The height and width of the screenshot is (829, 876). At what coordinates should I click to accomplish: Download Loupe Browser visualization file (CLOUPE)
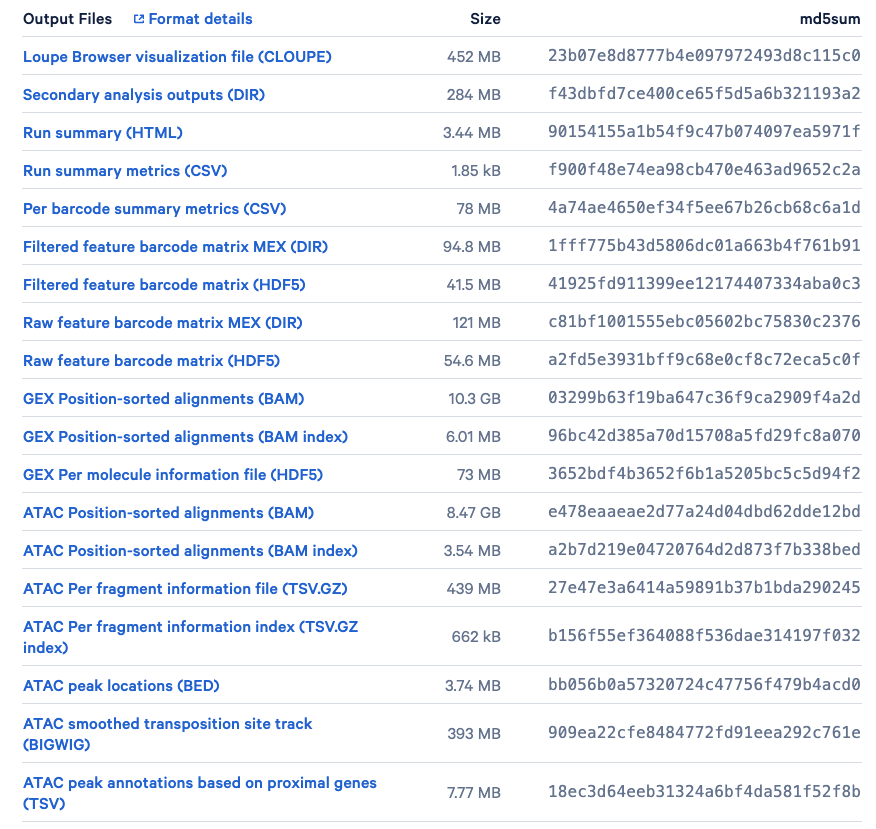177,57
